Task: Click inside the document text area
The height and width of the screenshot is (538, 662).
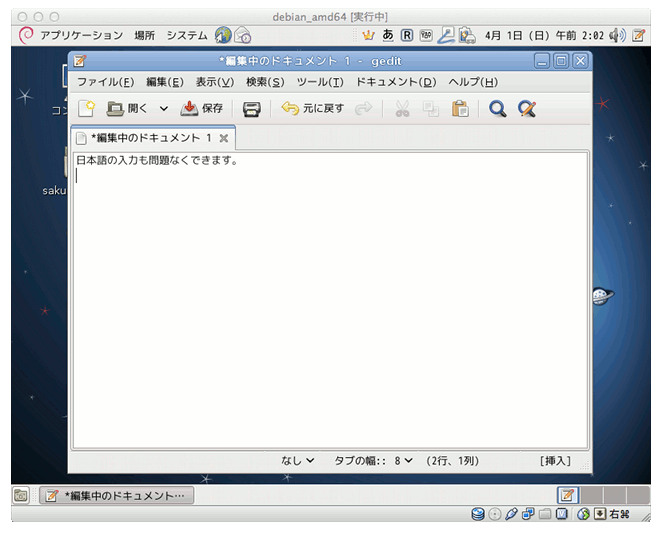Action: [x=330, y=300]
